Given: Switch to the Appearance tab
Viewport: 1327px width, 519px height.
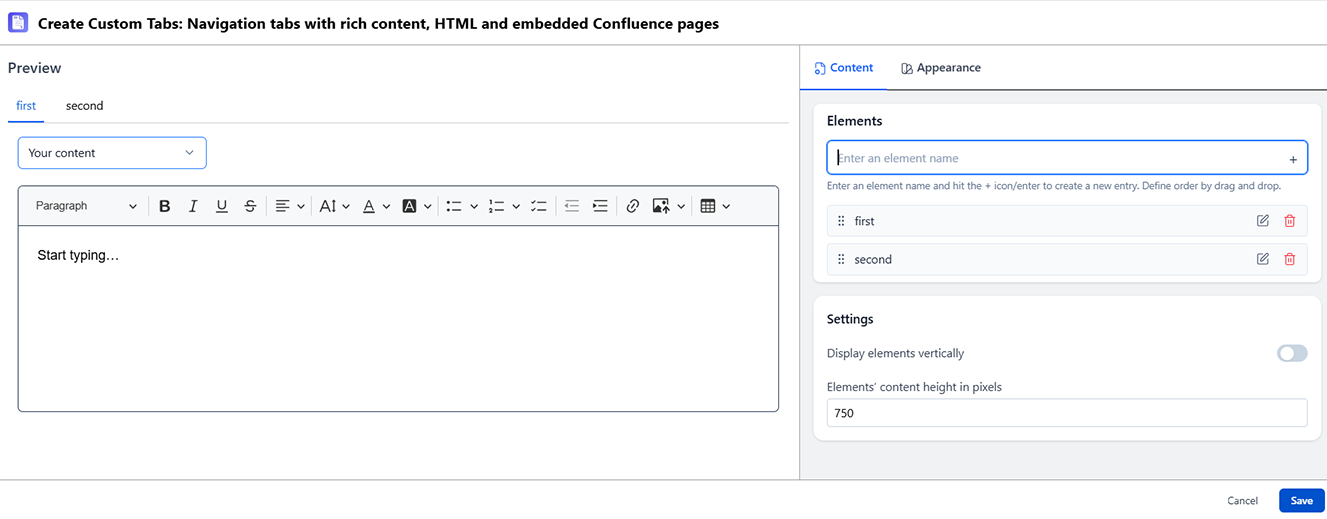Looking at the screenshot, I should (940, 68).
